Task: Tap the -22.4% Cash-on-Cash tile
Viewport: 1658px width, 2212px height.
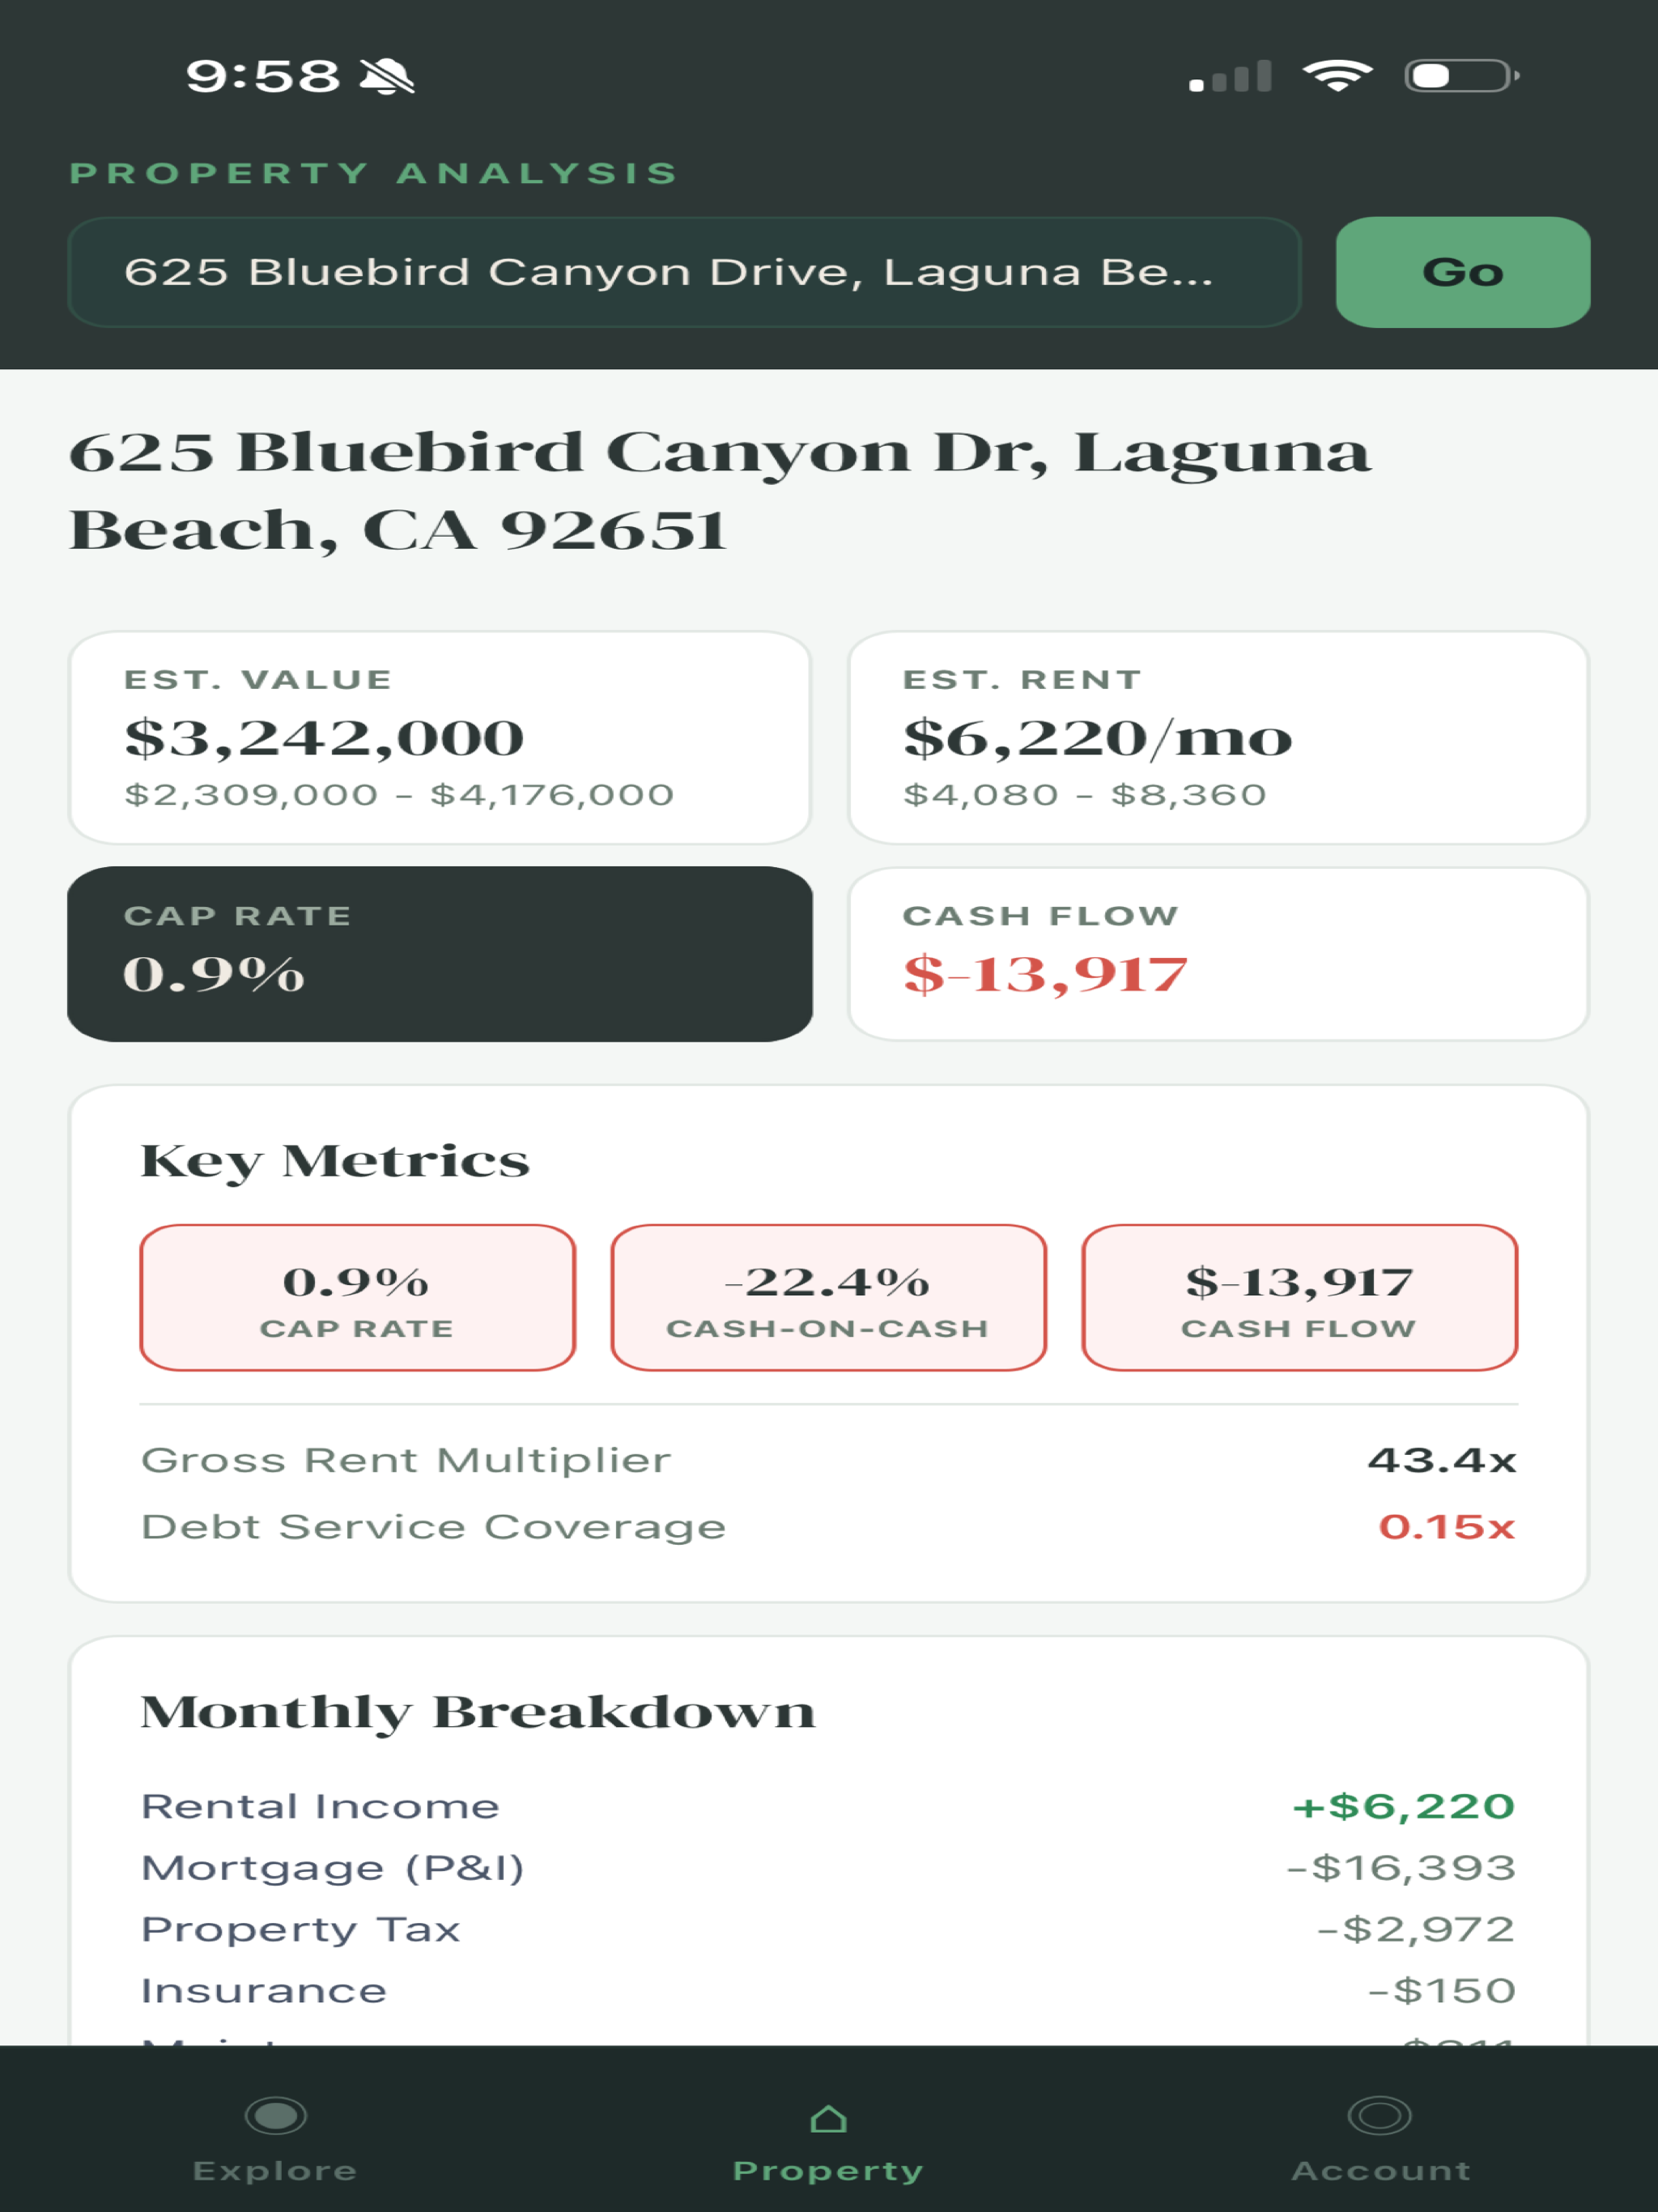Action: tap(828, 1297)
